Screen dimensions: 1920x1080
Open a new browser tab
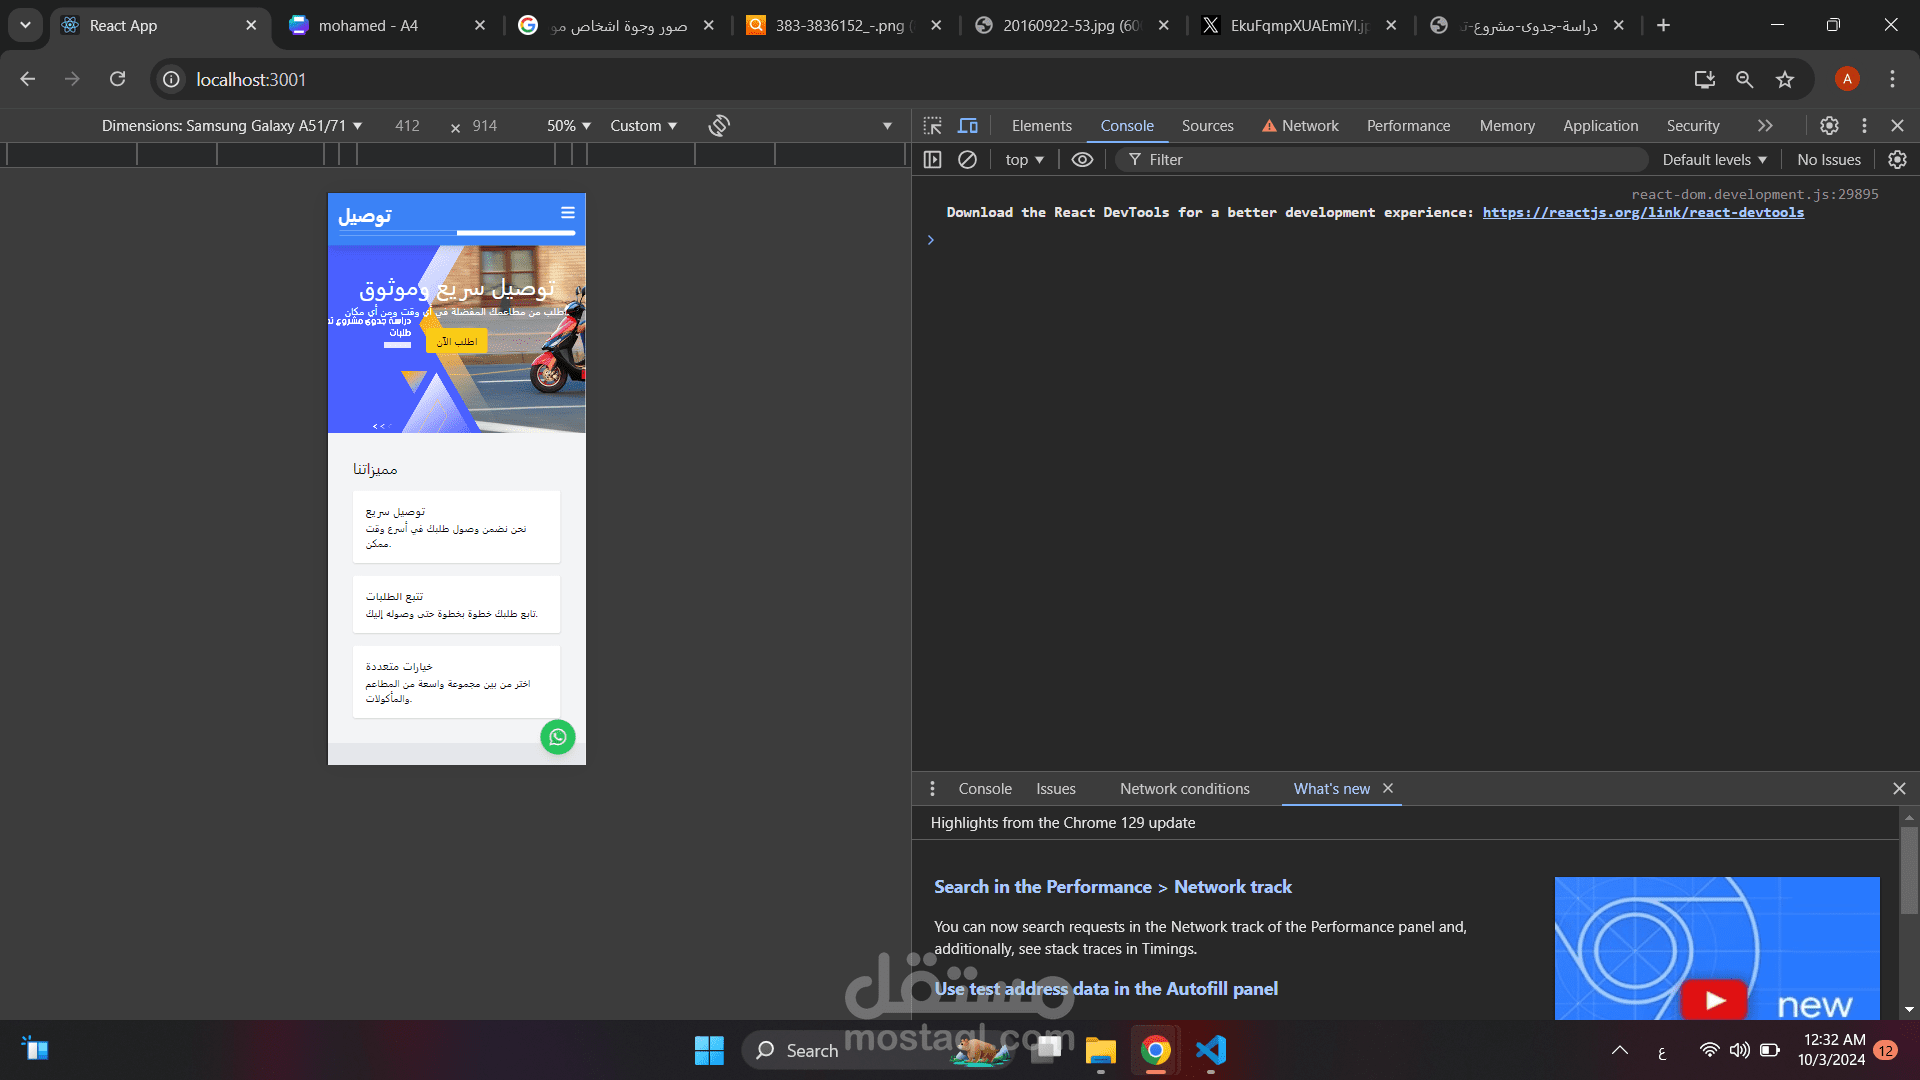[x=1663, y=25]
